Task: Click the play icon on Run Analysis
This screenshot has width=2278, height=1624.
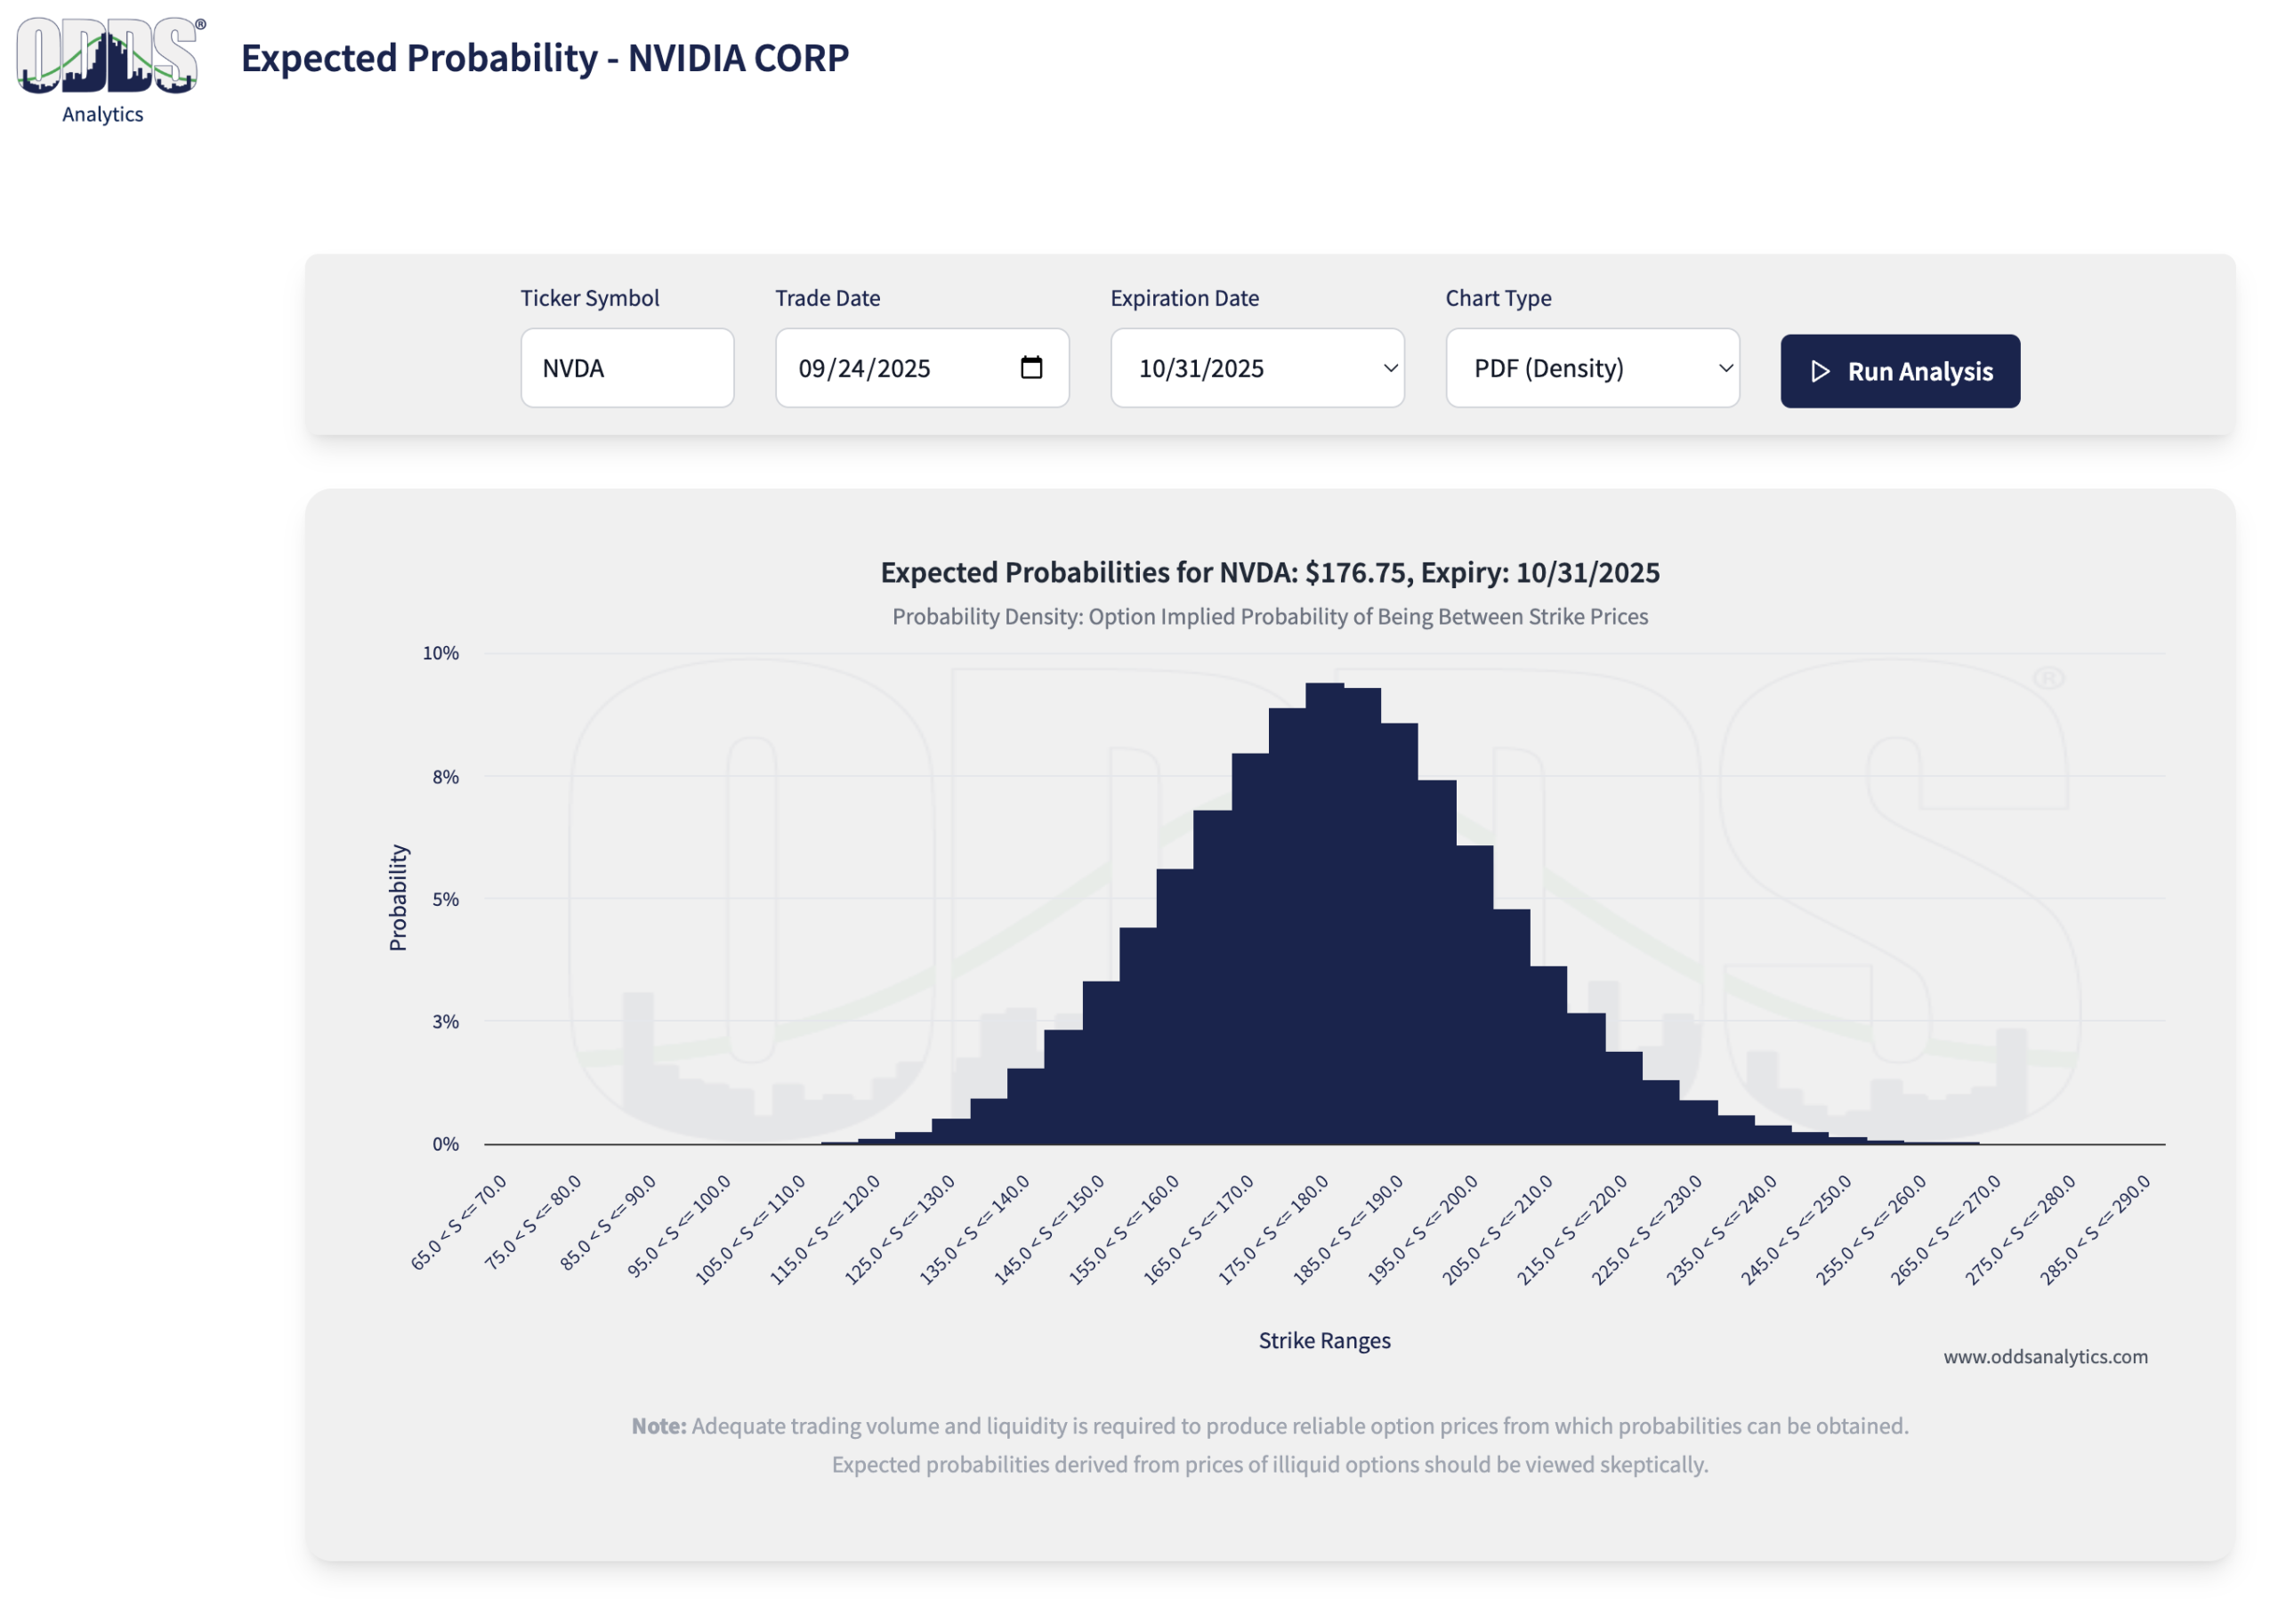Action: click(1820, 371)
